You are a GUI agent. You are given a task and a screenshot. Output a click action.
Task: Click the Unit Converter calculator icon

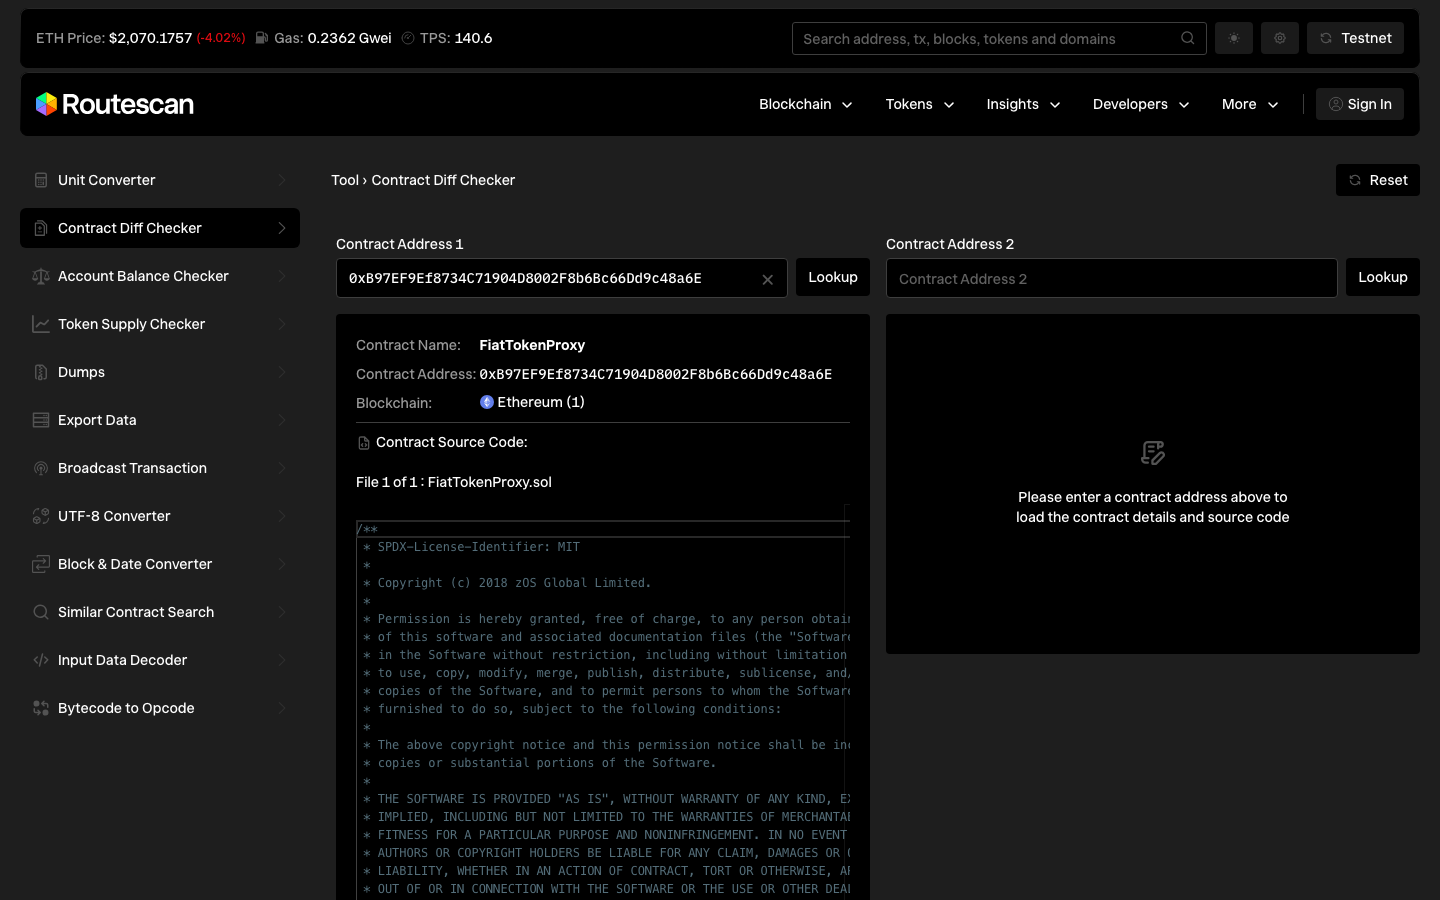pos(41,180)
